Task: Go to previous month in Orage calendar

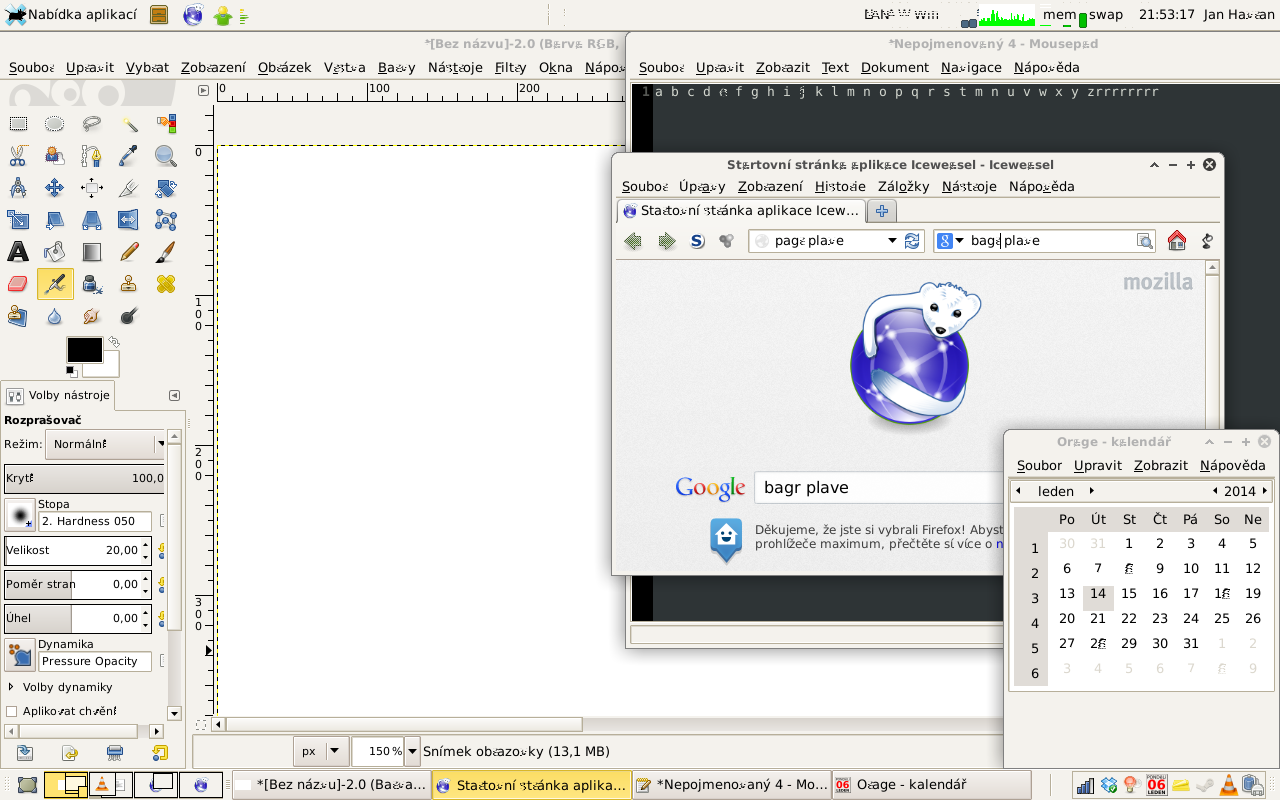Action: 1018,491
